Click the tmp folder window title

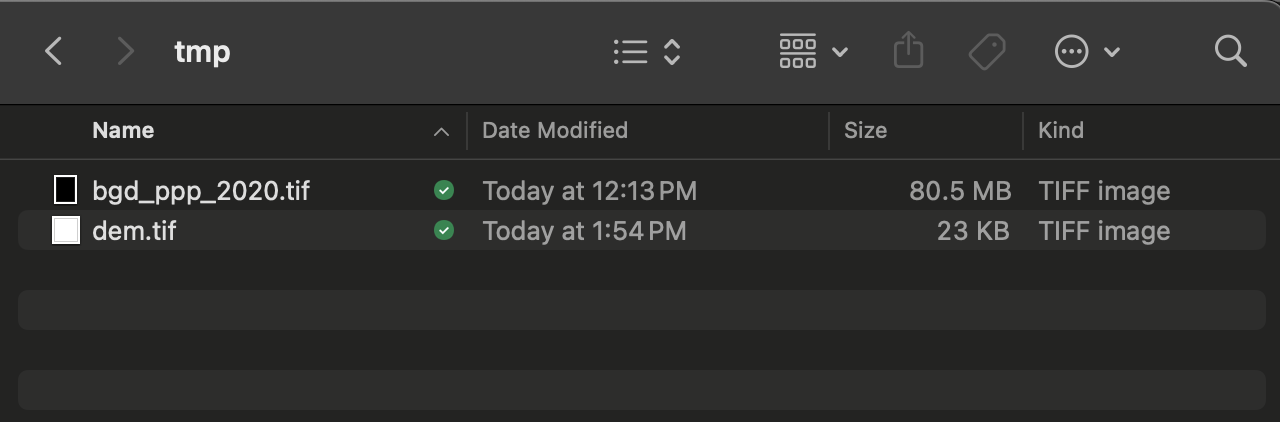(202, 51)
